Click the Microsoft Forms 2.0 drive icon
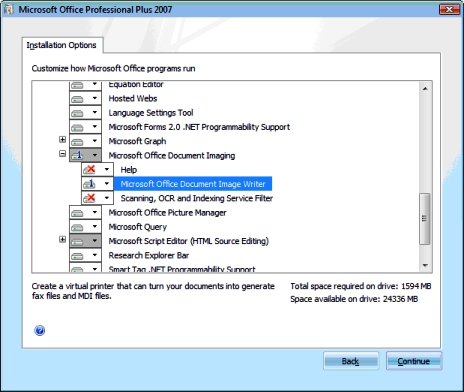Viewport: 464px width, 392px height. click(78, 128)
